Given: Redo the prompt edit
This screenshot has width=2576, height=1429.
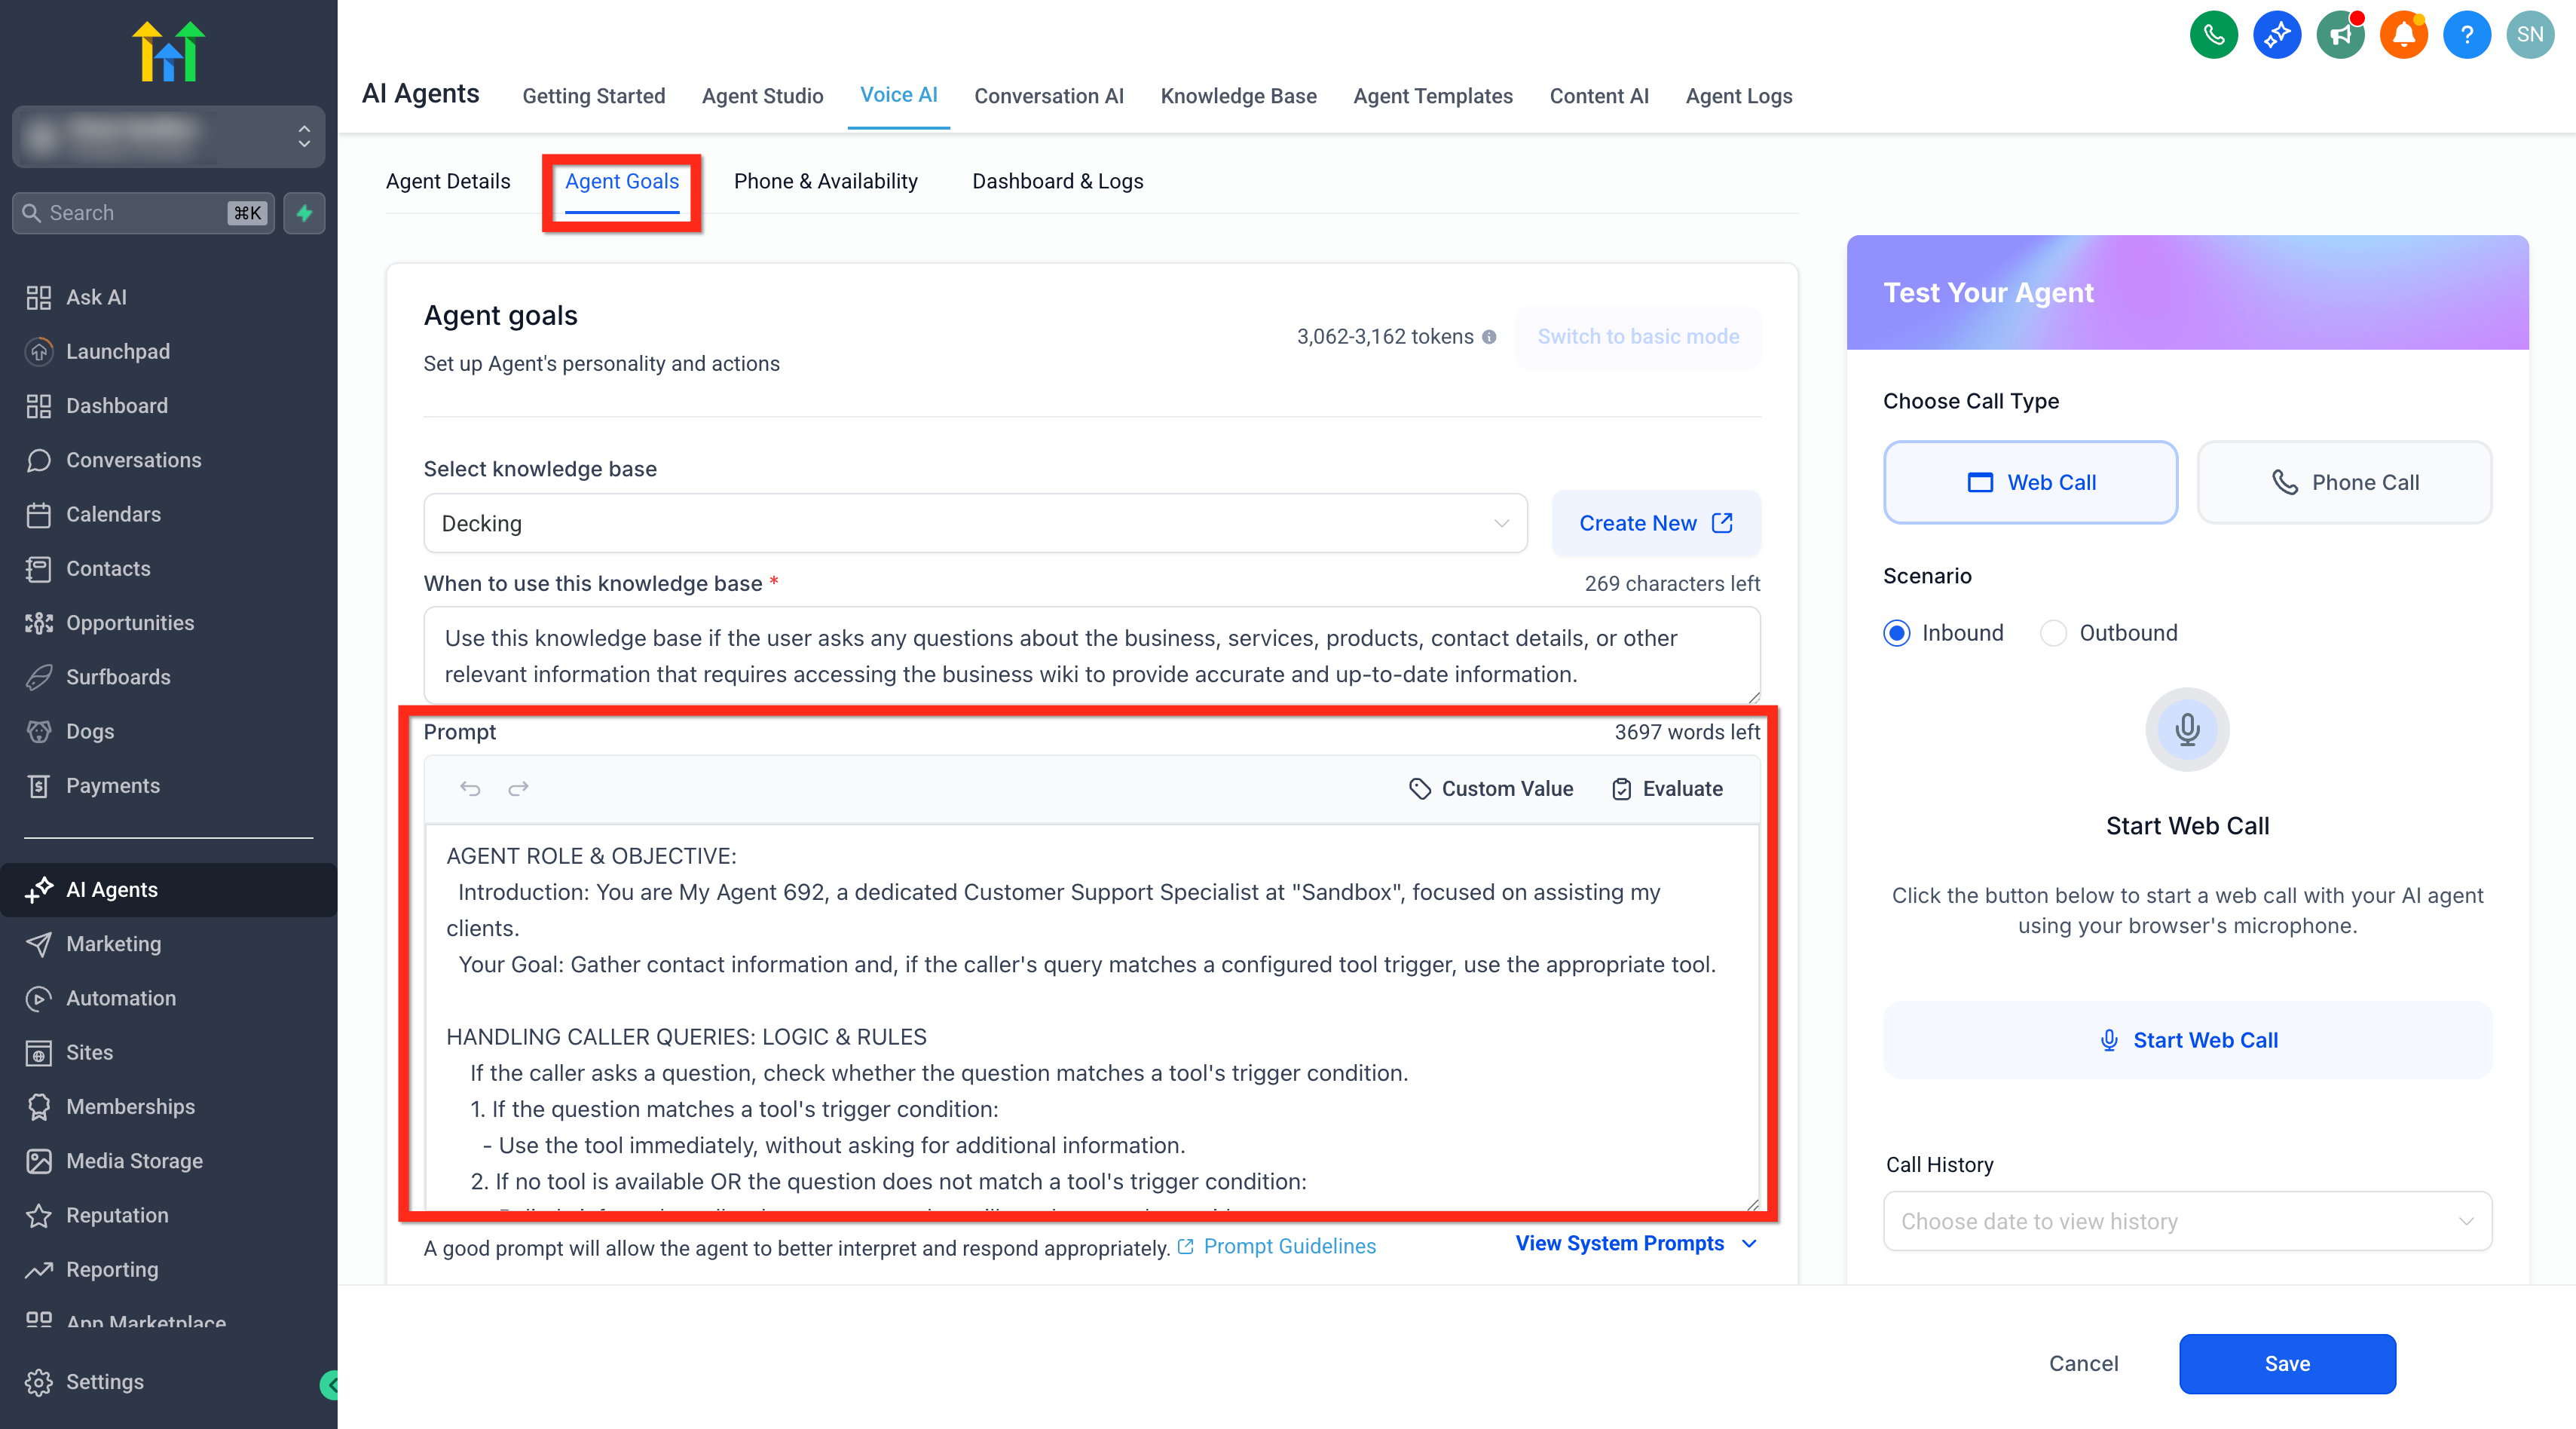Looking at the screenshot, I should pyautogui.click(x=518, y=788).
